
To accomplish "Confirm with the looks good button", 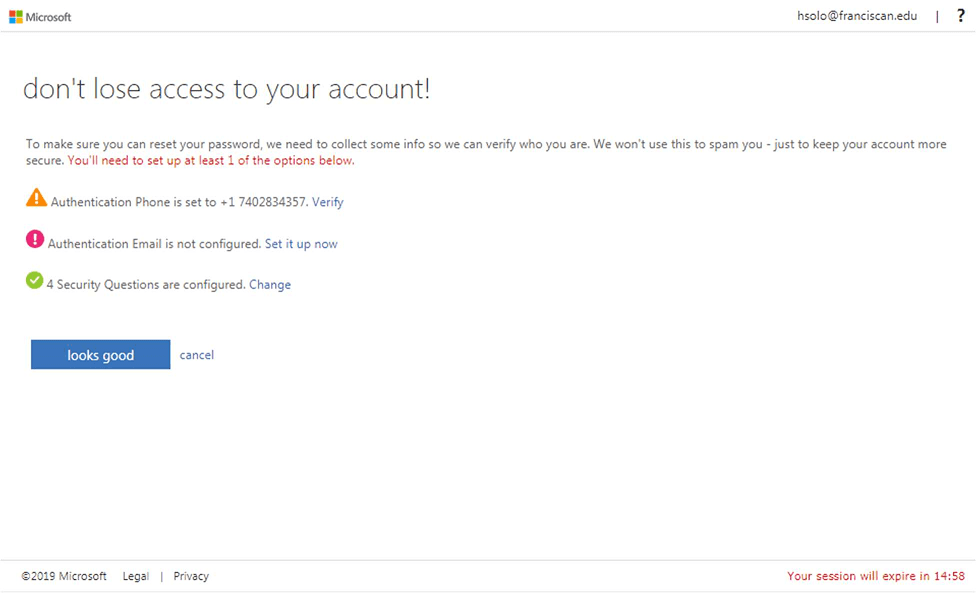I will [100, 355].
